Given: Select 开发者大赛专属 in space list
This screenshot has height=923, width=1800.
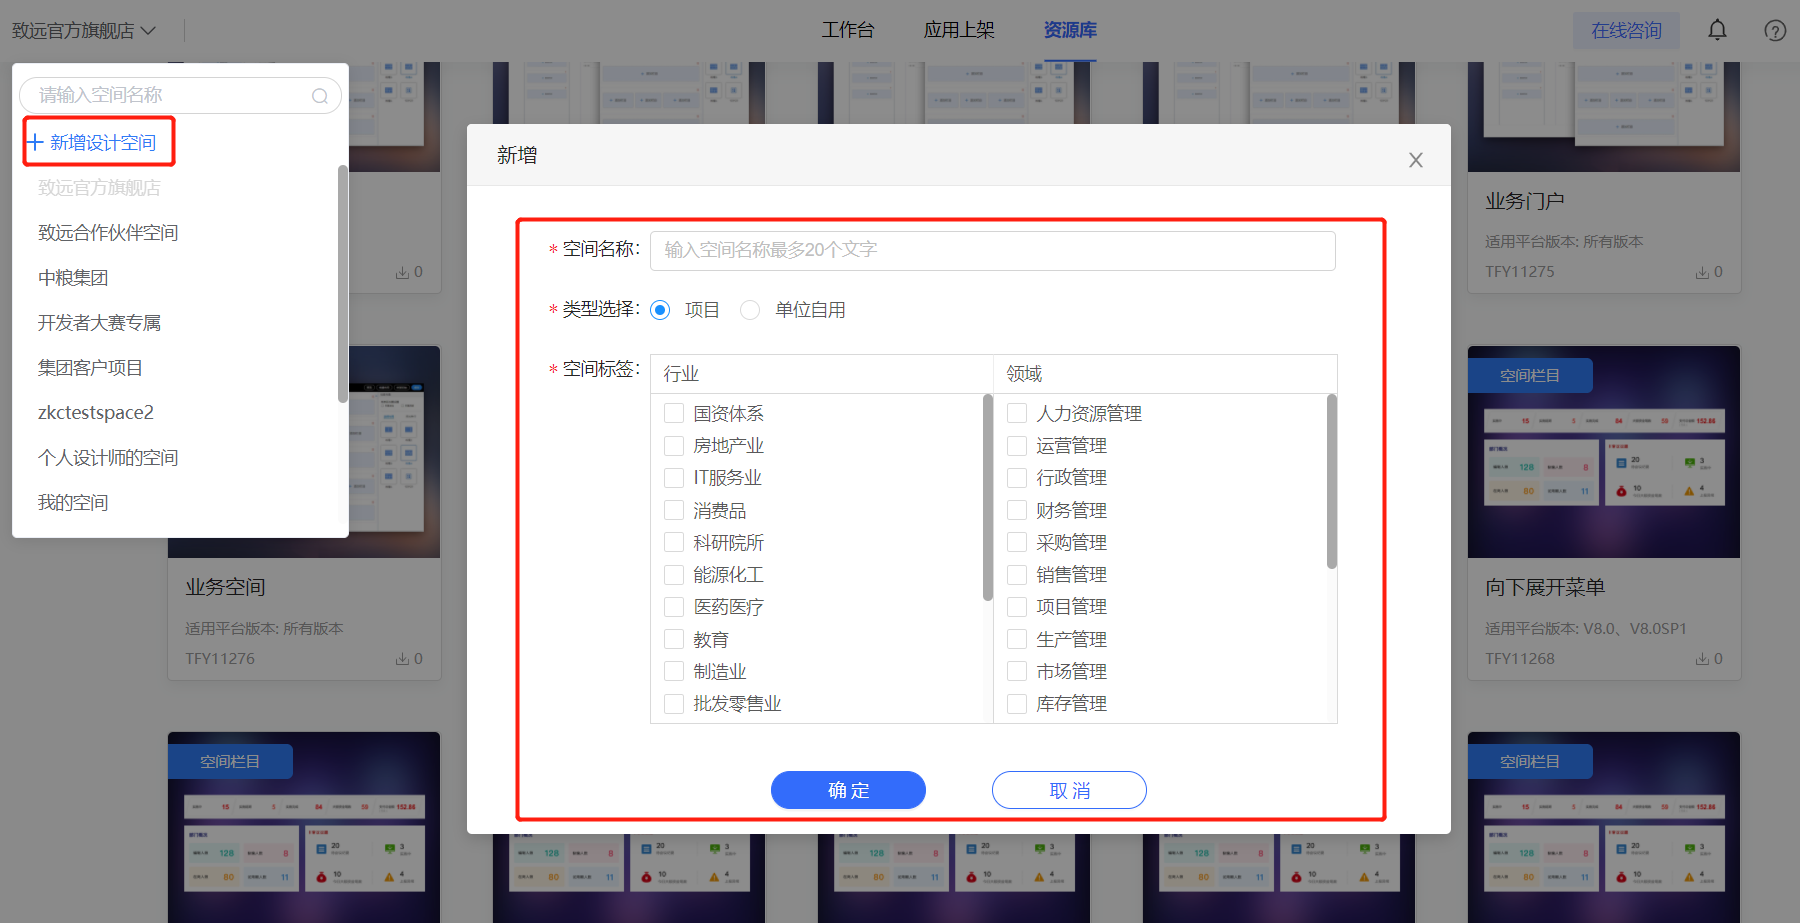Looking at the screenshot, I should (99, 323).
